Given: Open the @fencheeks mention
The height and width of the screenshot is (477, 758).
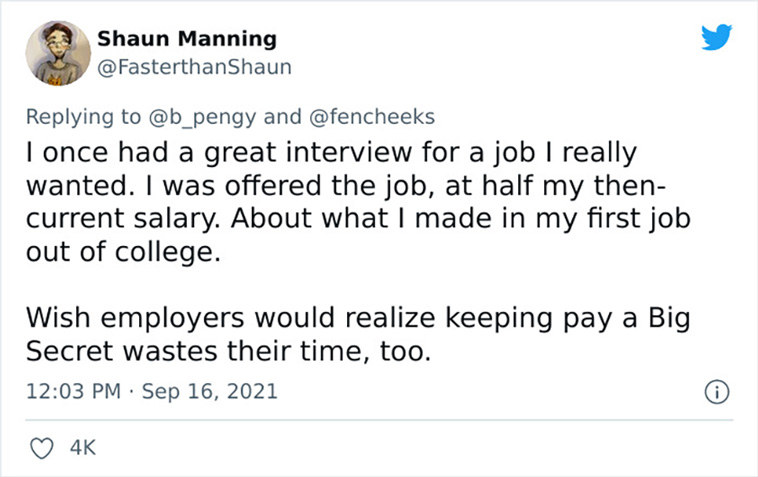Looking at the screenshot, I should pos(372,117).
